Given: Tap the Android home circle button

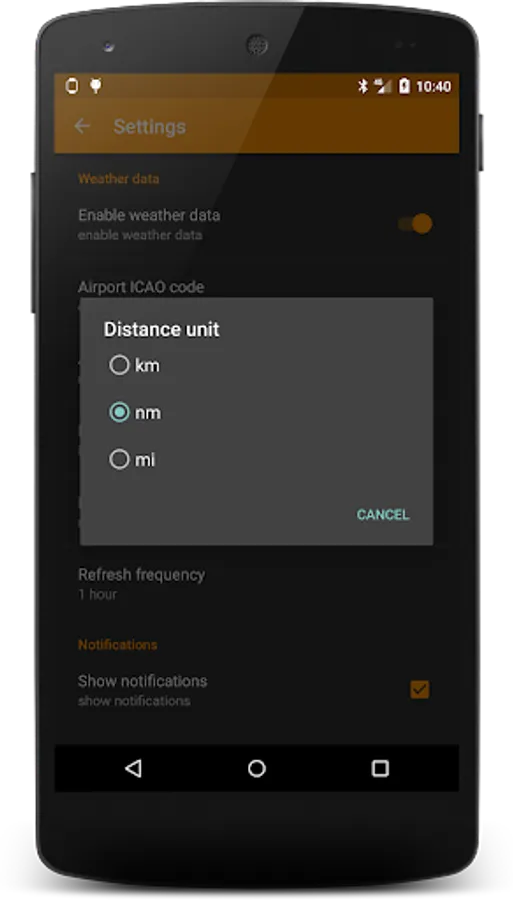Looking at the screenshot, I should pyautogui.click(x=256, y=768).
